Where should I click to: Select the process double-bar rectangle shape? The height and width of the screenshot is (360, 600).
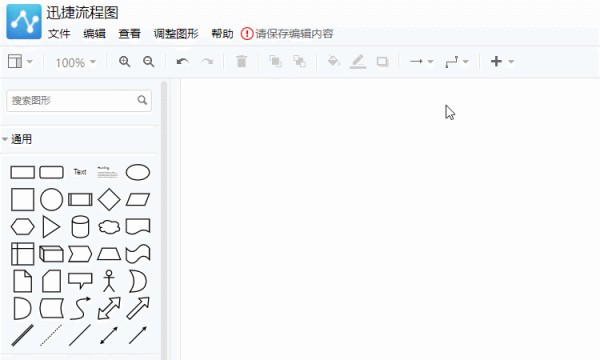click(x=80, y=200)
